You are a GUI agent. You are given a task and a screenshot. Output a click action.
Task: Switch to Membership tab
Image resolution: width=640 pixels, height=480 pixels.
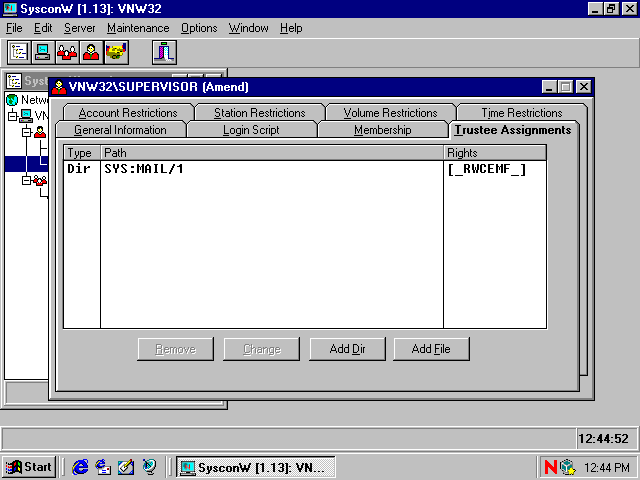(x=382, y=130)
